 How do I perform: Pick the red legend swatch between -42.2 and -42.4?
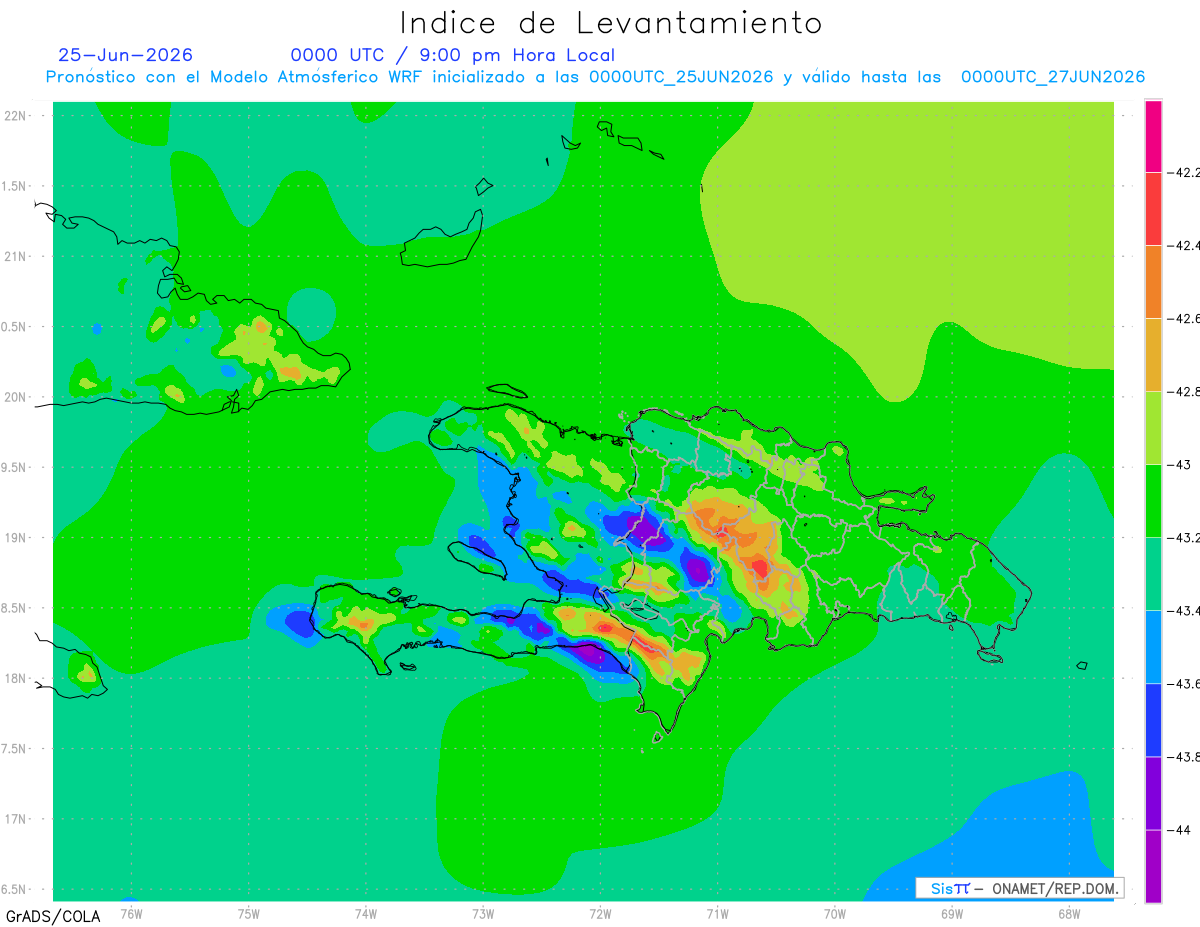pyautogui.click(x=1153, y=208)
